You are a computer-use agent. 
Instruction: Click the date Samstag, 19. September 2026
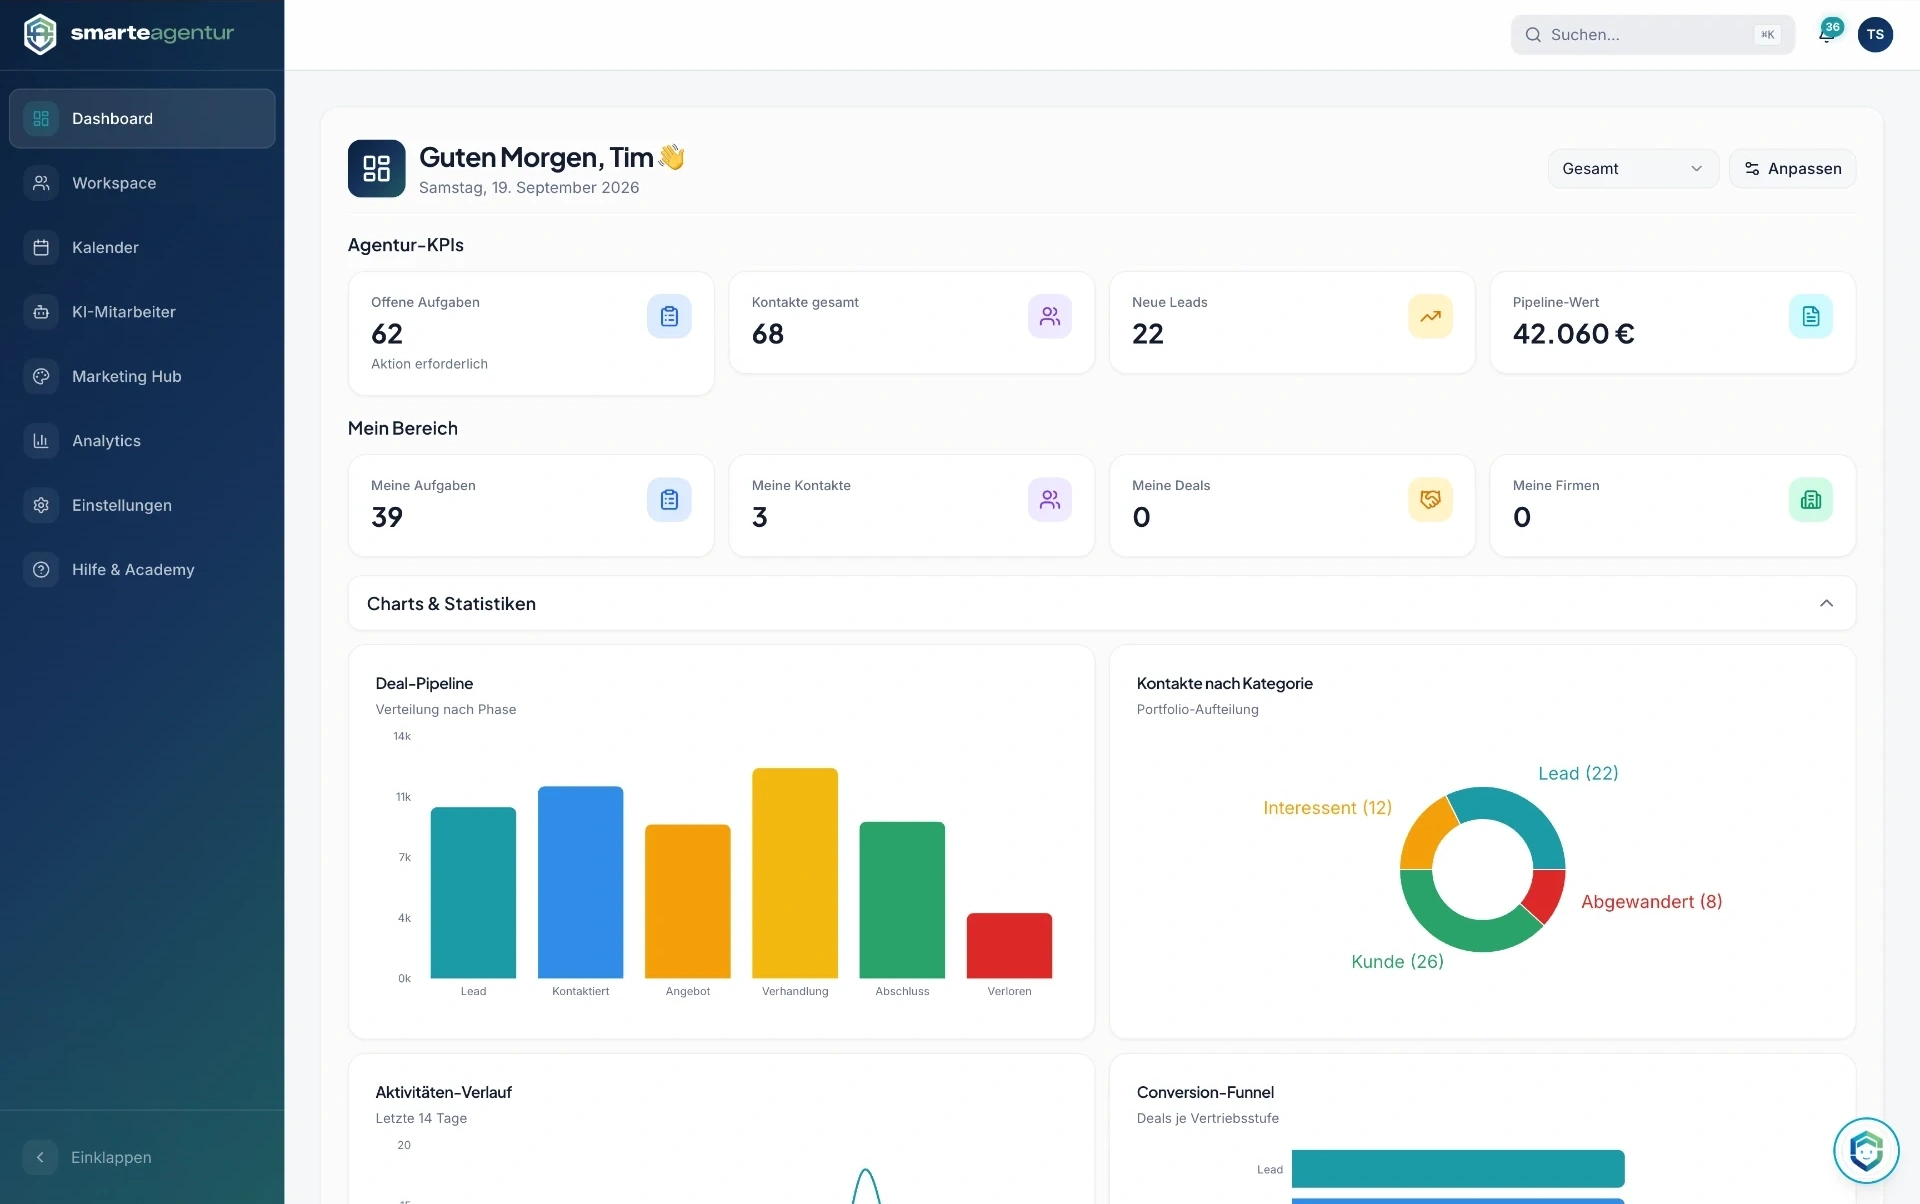point(529,188)
